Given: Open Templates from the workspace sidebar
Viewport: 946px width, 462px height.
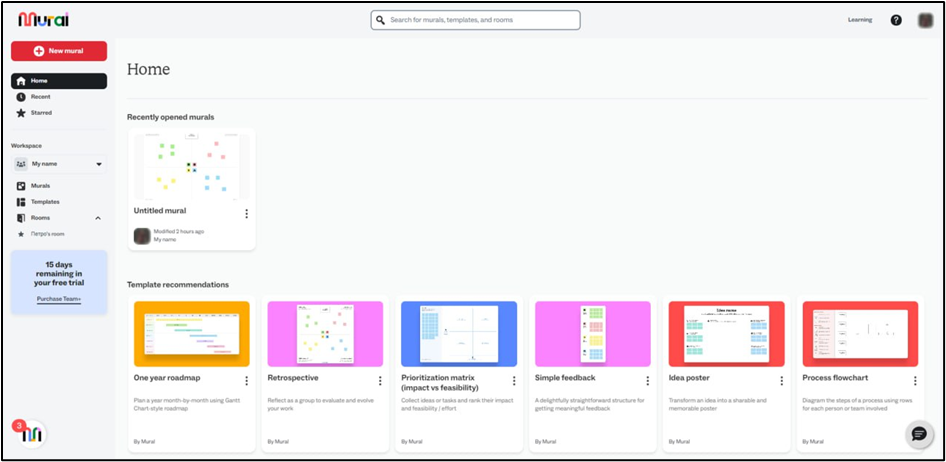Looking at the screenshot, I should click(45, 202).
